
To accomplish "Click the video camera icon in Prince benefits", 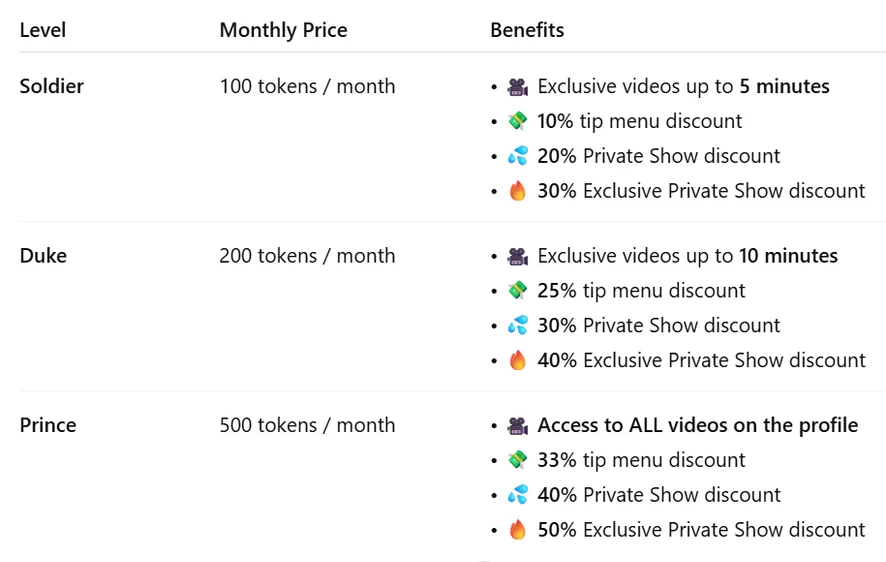I will click(x=517, y=426).
